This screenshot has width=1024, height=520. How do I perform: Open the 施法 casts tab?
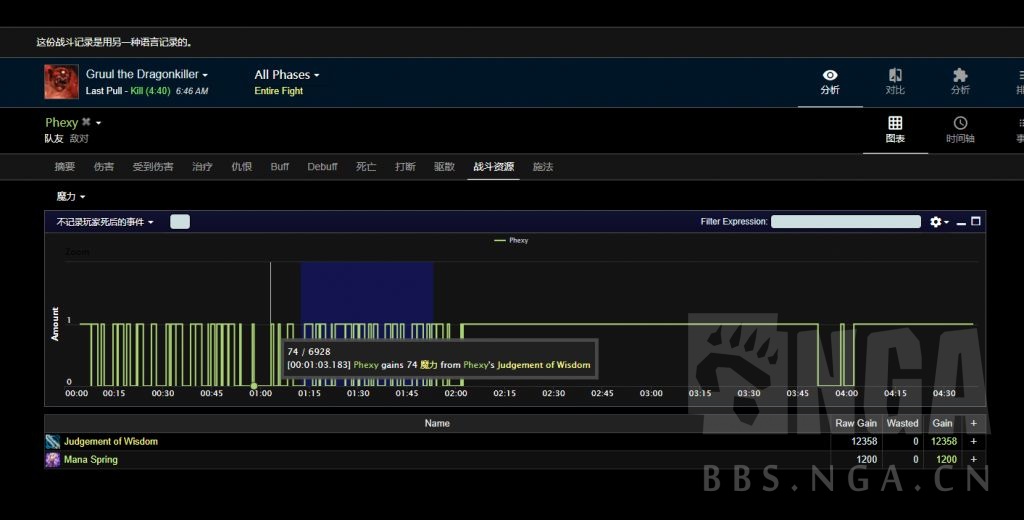pos(543,167)
